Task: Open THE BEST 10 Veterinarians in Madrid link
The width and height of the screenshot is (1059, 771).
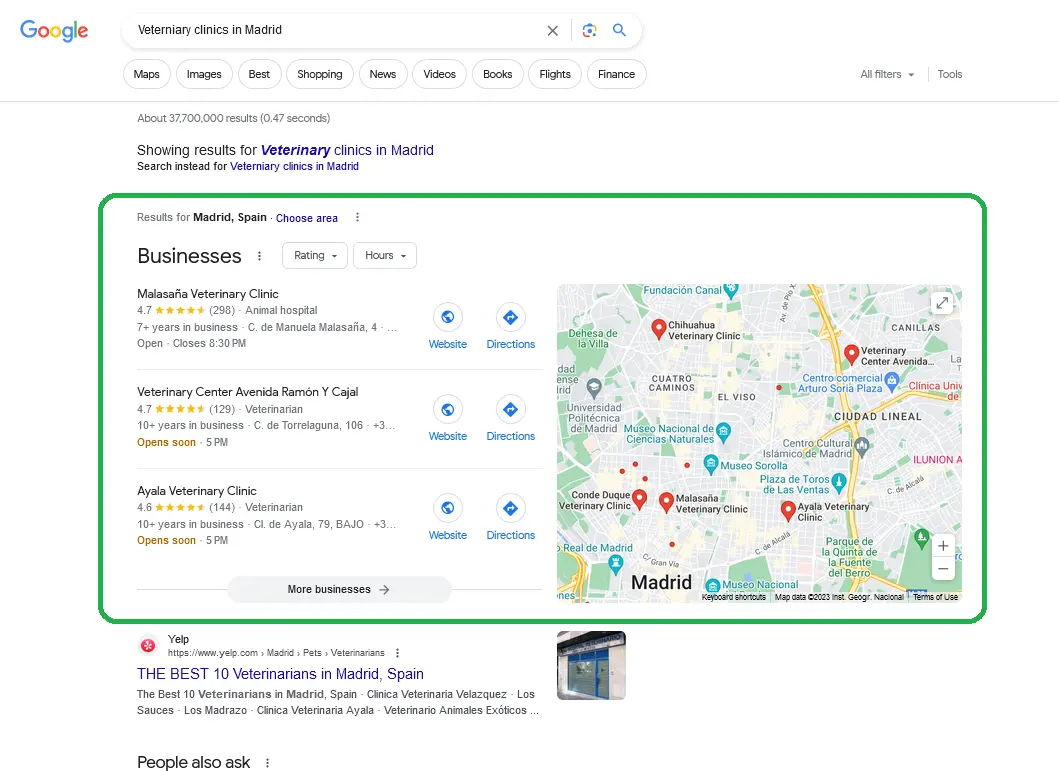Action: (280, 674)
